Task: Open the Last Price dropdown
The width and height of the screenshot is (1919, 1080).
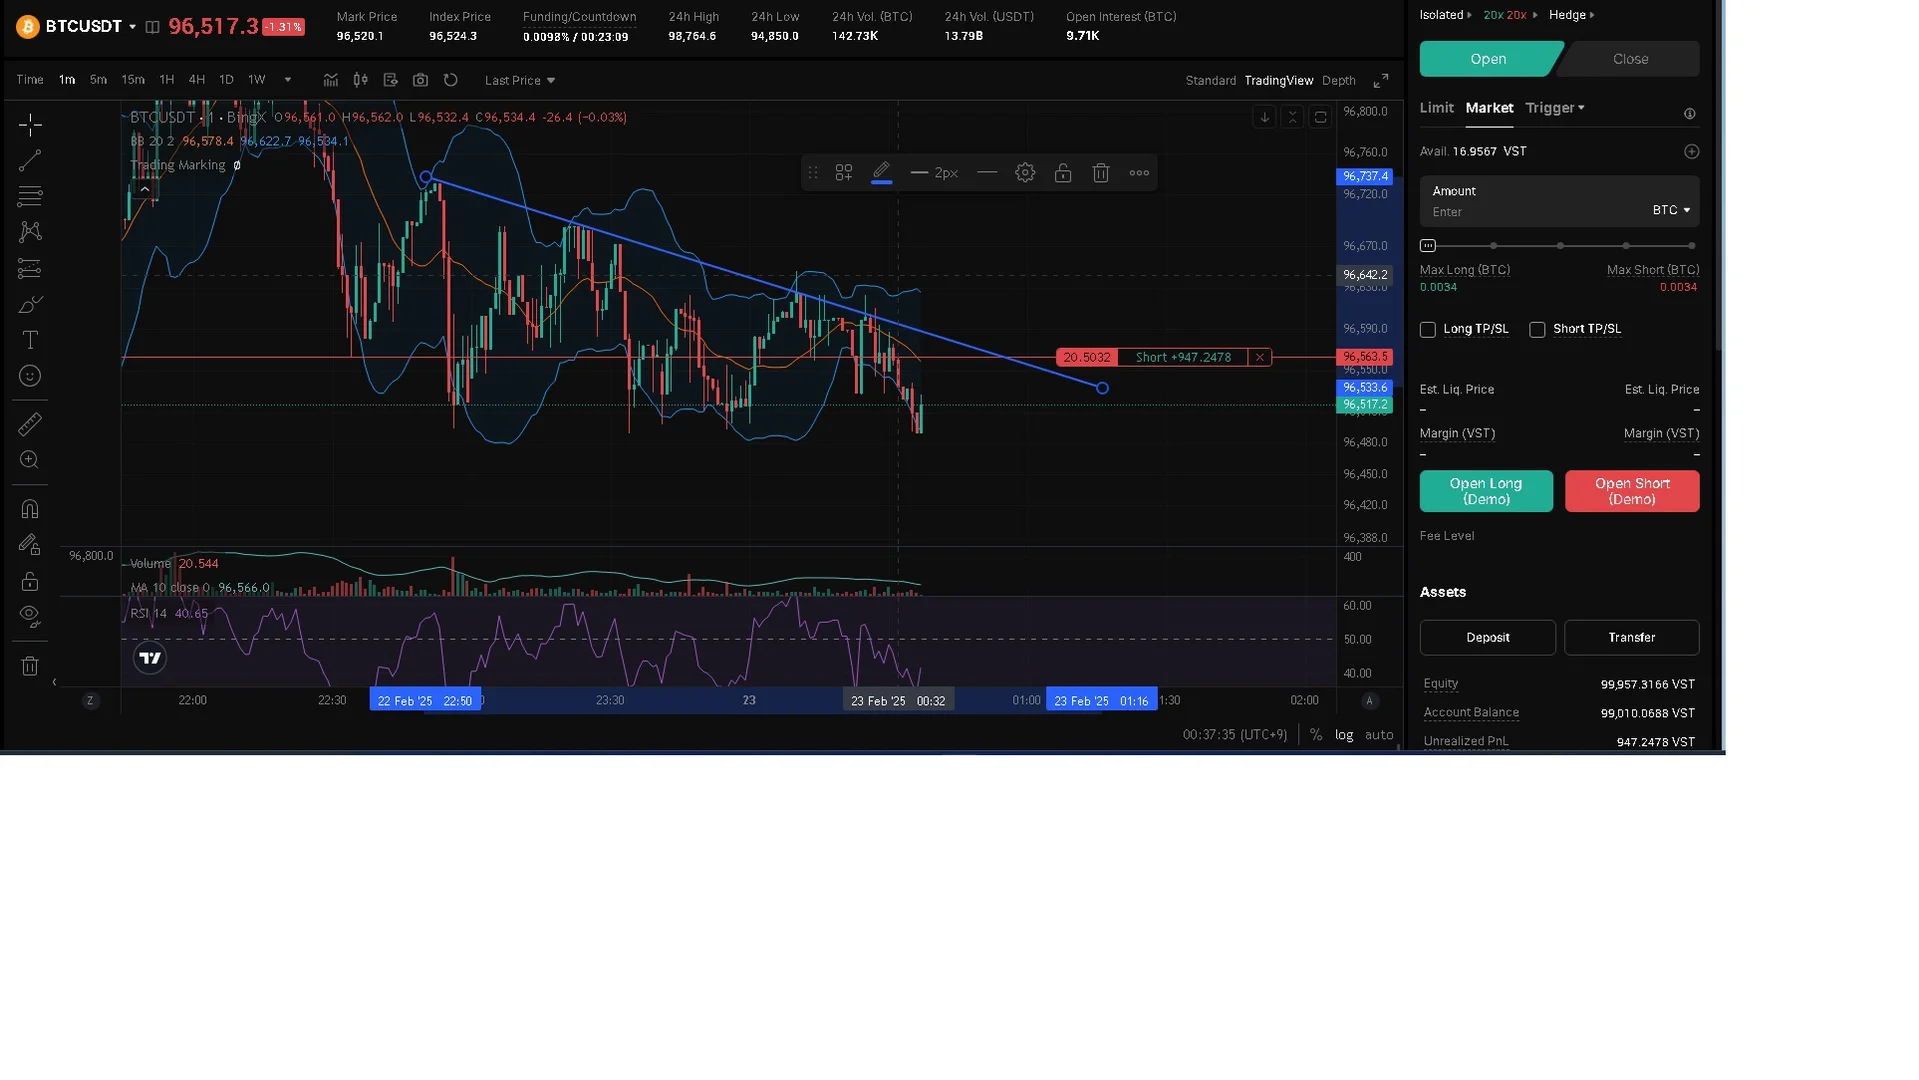Action: (x=520, y=80)
